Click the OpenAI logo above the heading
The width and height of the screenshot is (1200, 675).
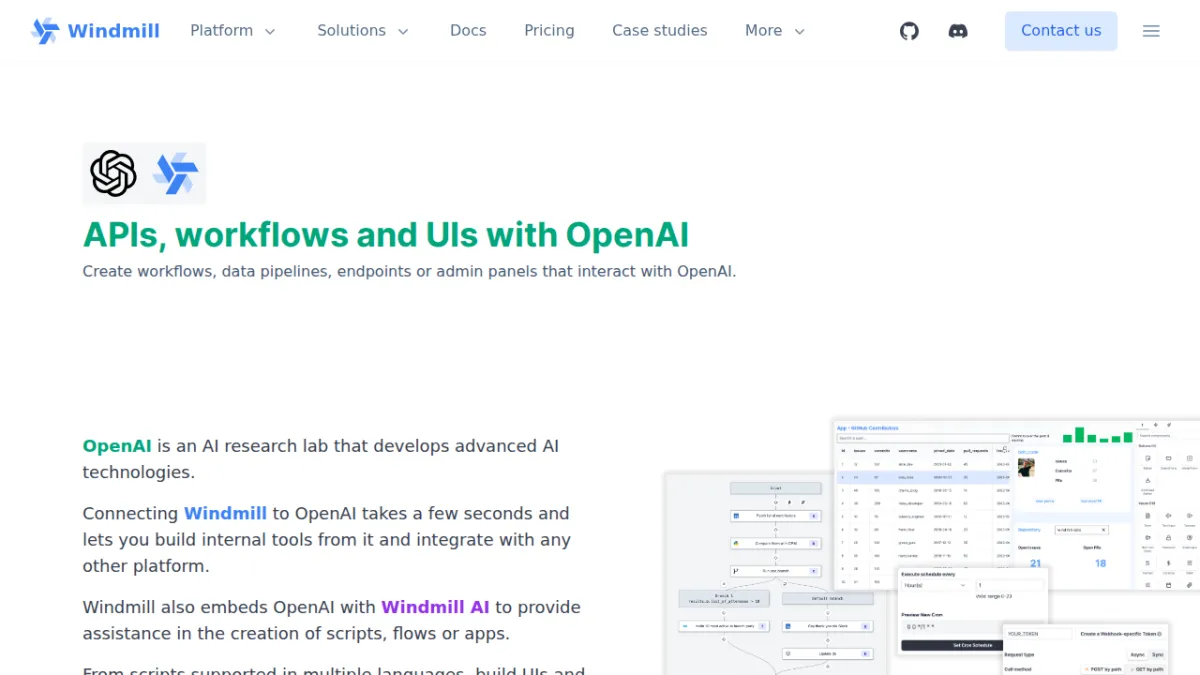coord(114,173)
